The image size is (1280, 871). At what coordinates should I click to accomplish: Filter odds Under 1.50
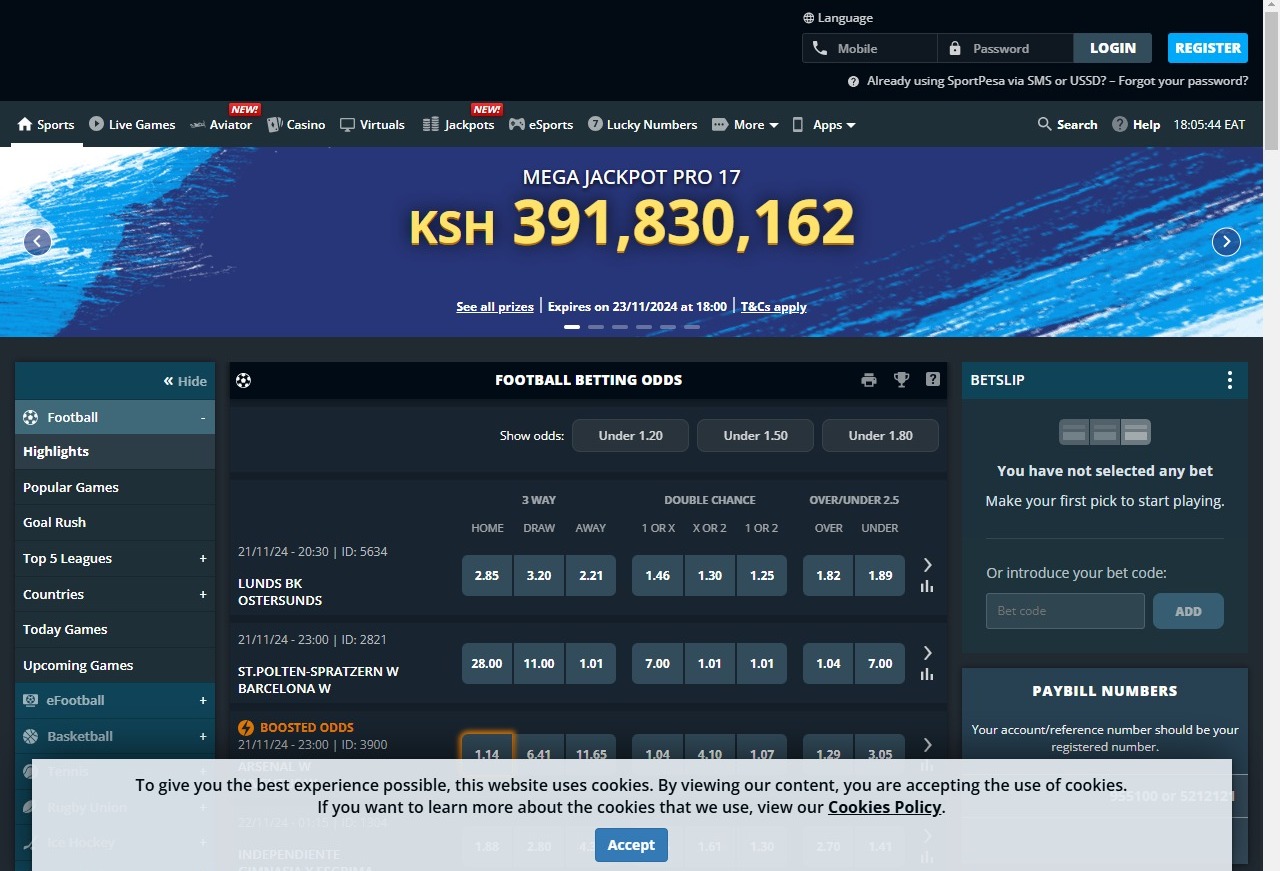coord(755,435)
